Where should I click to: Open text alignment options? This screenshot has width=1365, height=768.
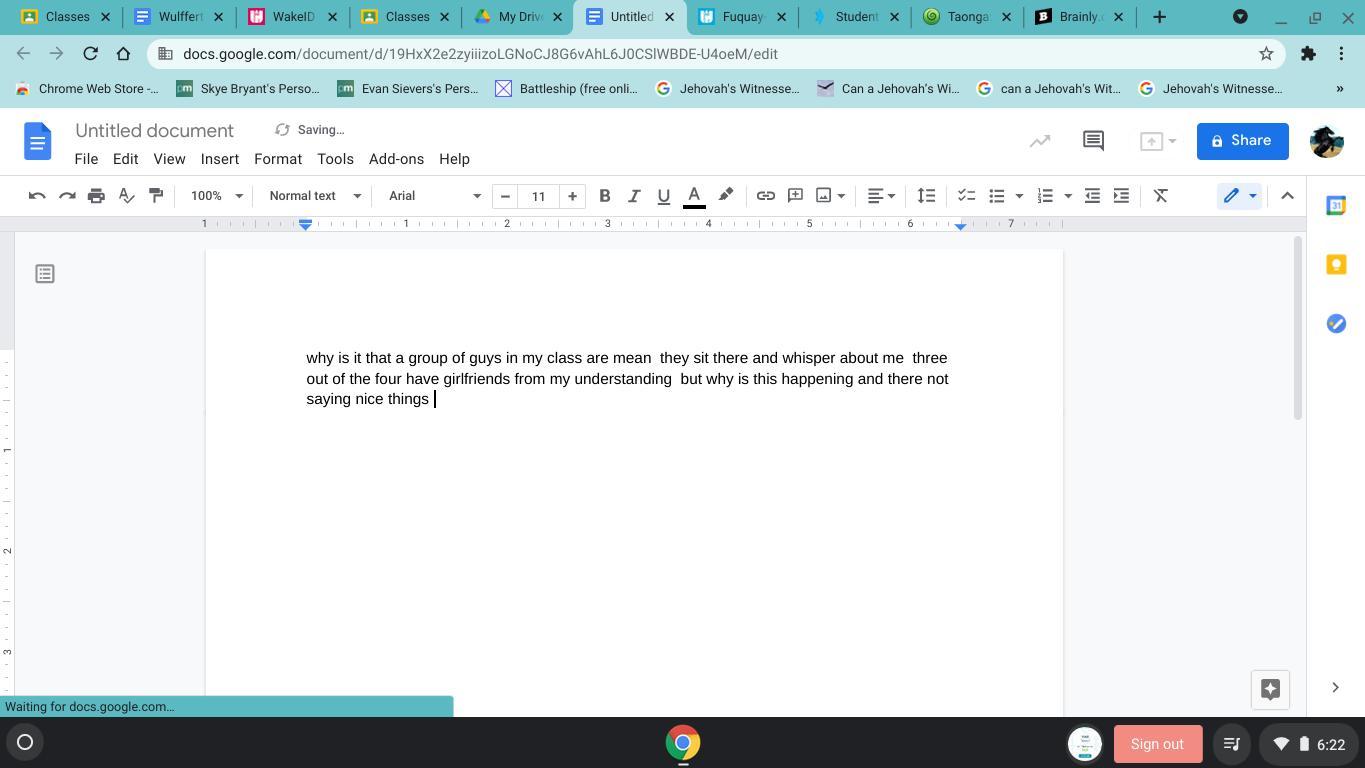coord(880,196)
